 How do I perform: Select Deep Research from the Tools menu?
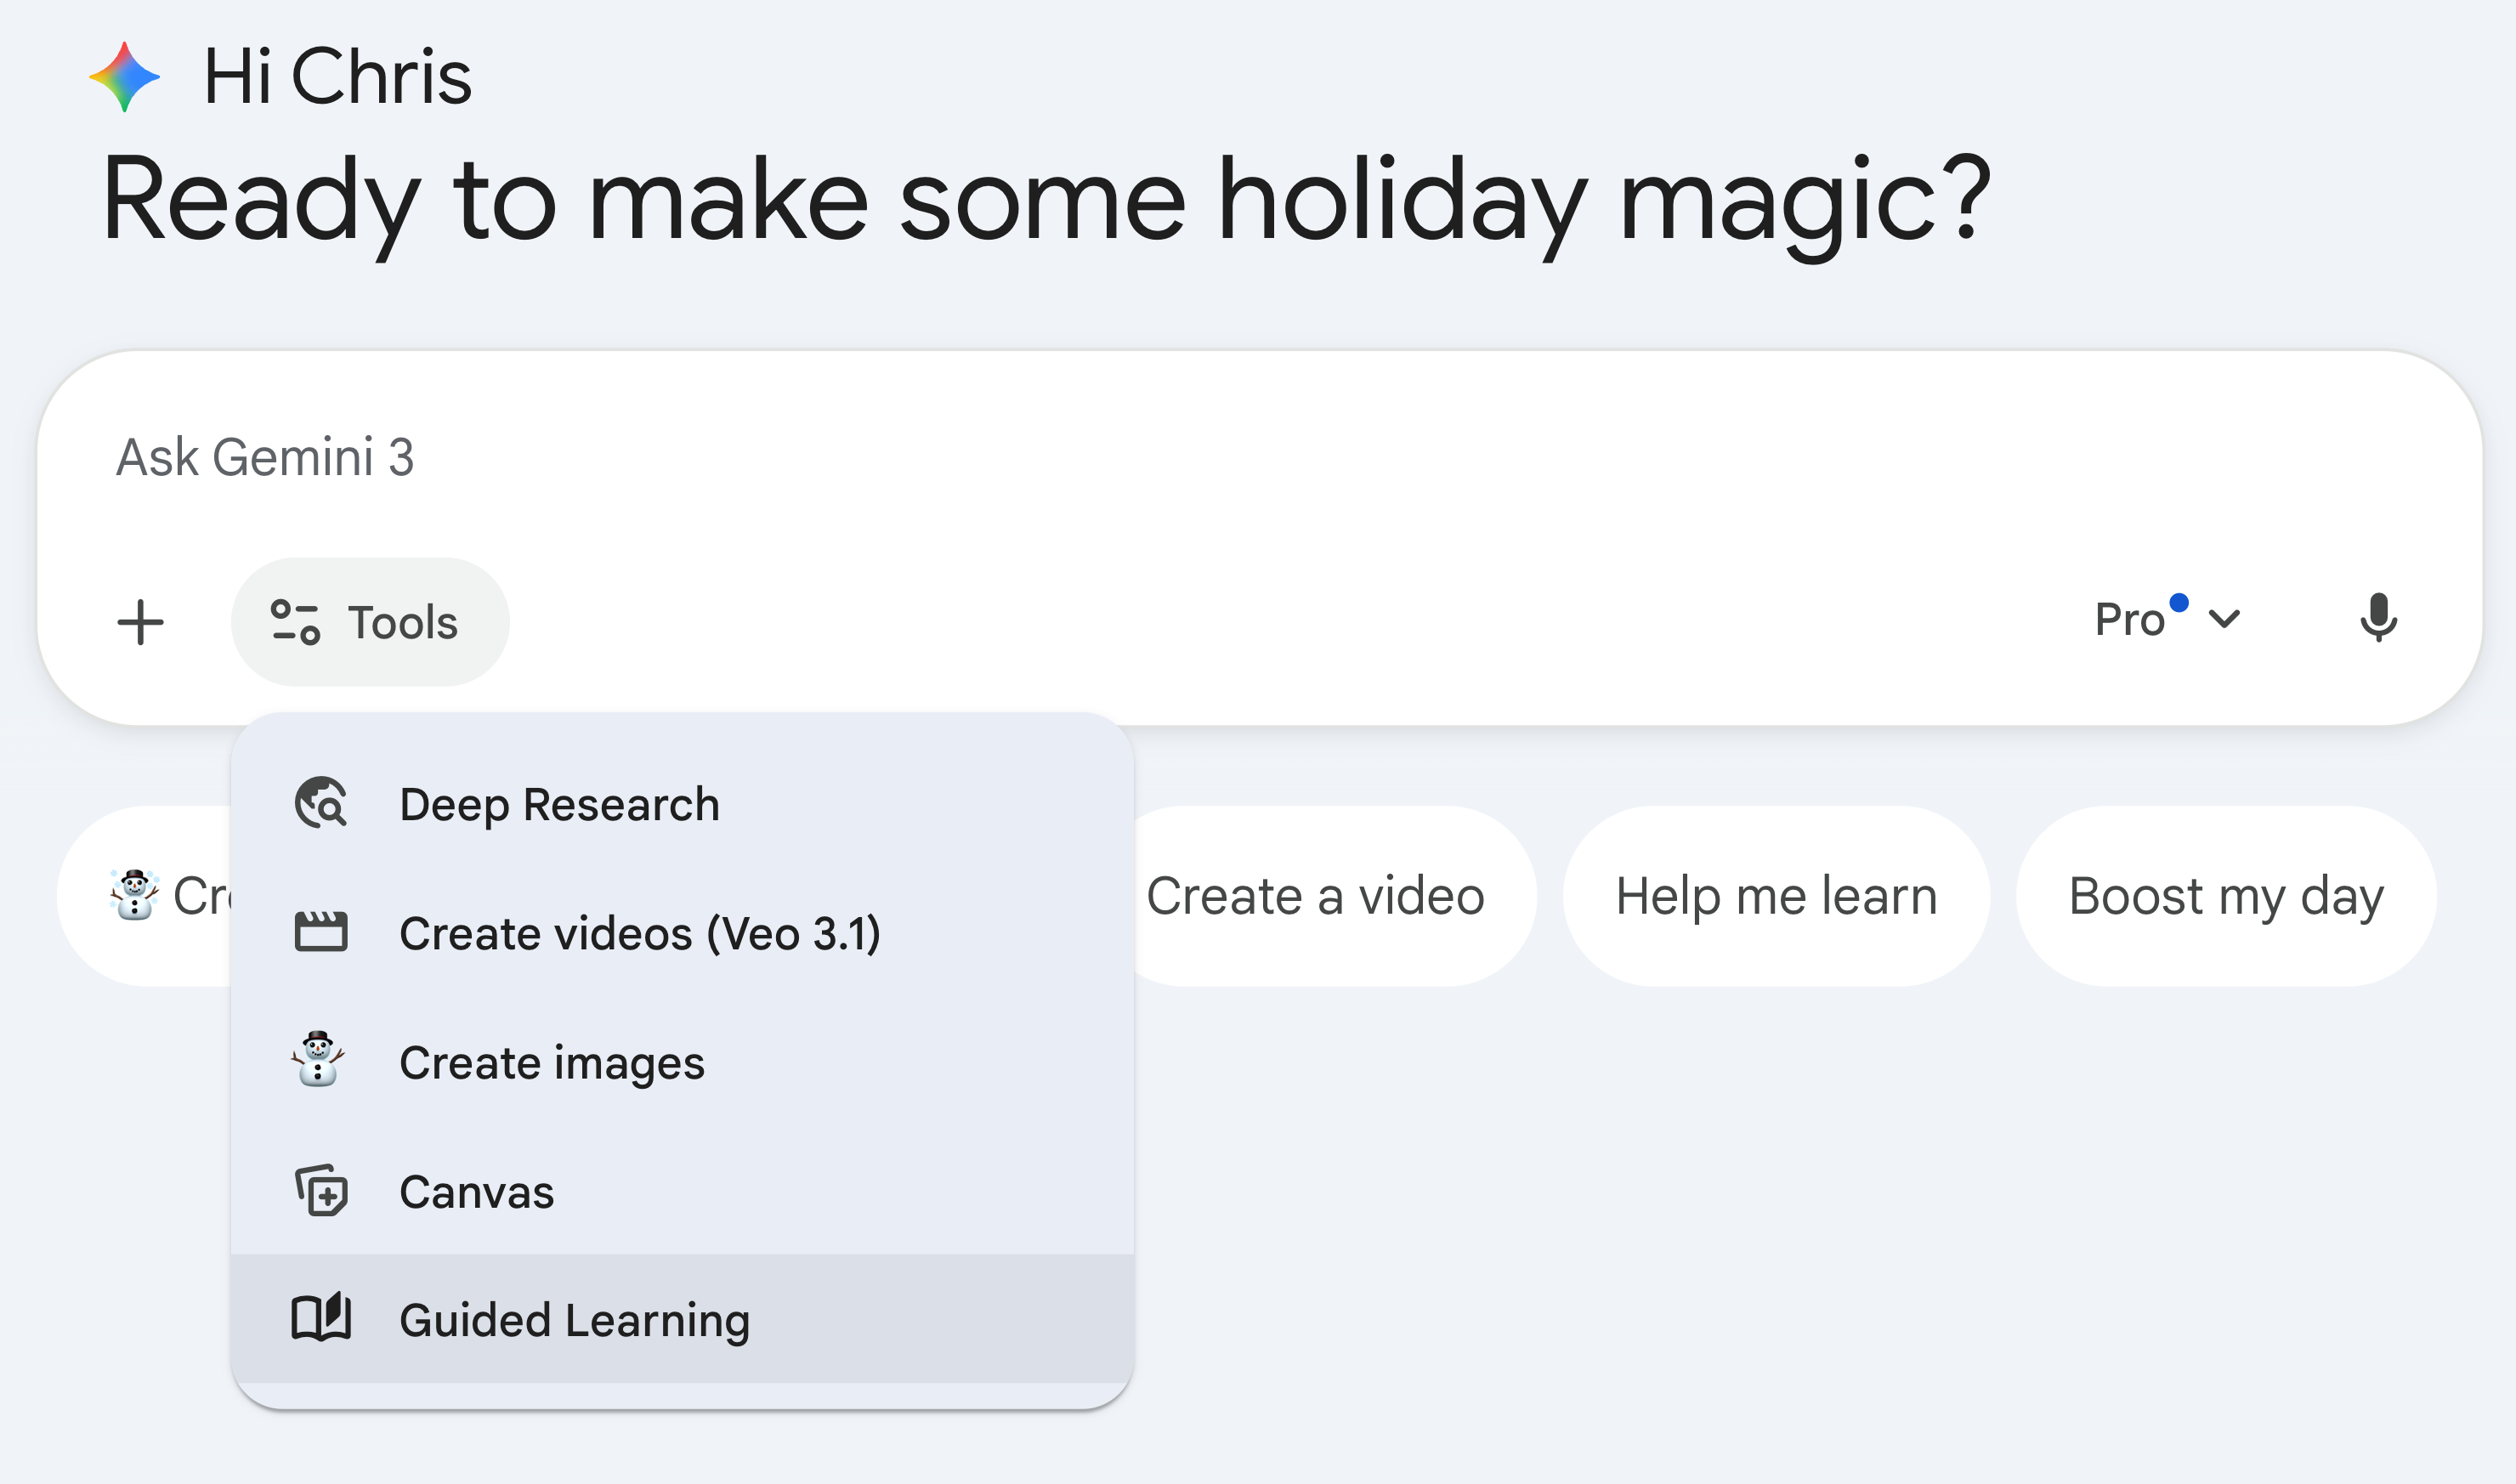[x=682, y=804]
